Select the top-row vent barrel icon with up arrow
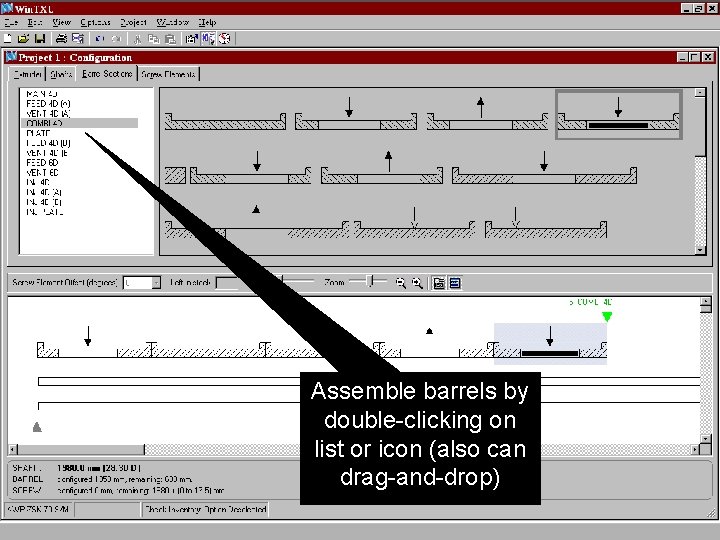The image size is (720, 540). tap(487, 114)
